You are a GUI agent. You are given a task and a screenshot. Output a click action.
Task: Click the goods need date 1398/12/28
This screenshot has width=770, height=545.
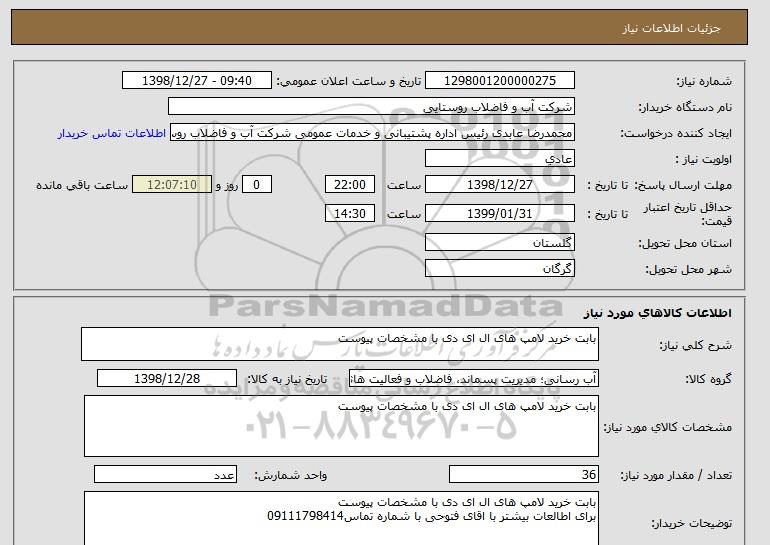pyautogui.click(x=167, y=379)
